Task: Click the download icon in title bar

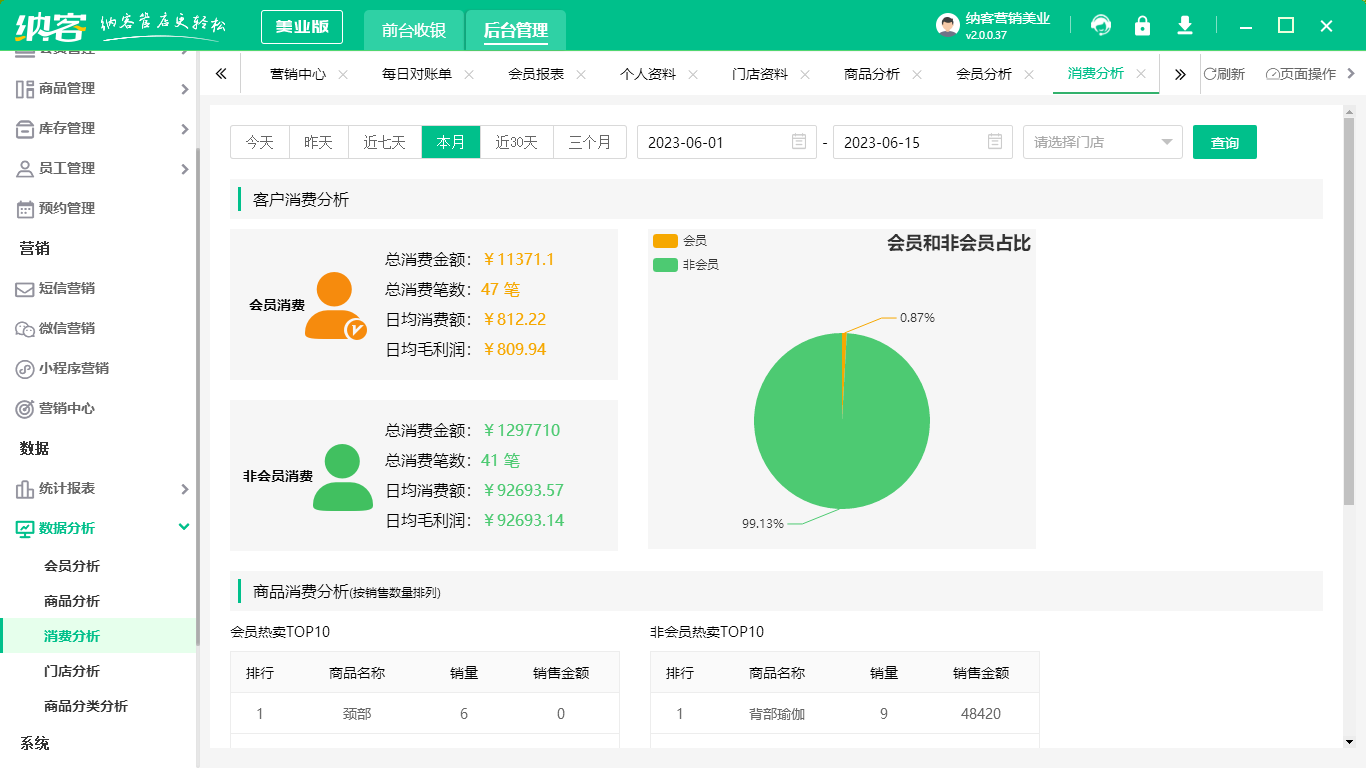Action: pos(1184,25)
